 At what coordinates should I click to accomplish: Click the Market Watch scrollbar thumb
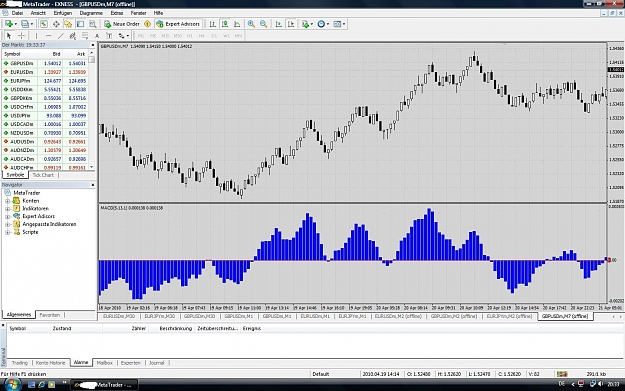pyautogui.click(x=92, y=60)
